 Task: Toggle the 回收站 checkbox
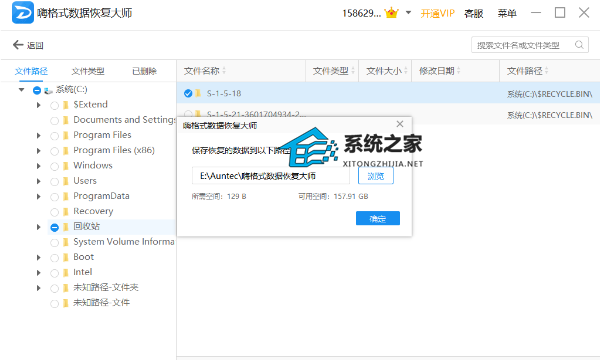click(54, 227)
